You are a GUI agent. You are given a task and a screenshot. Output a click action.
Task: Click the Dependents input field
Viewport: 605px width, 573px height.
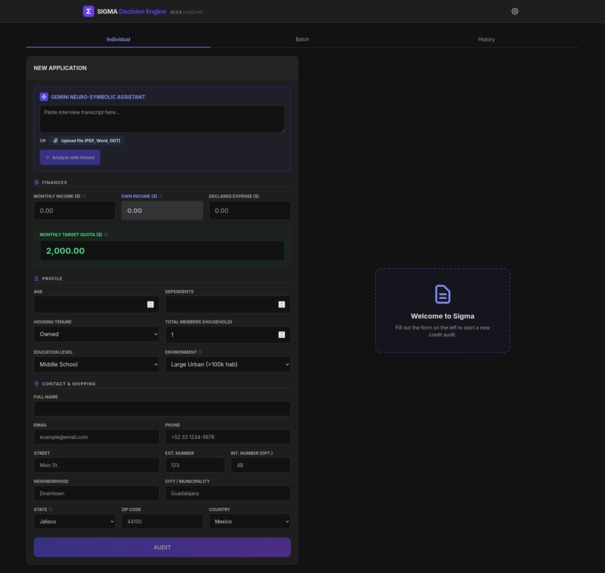(x=228, y=304)
